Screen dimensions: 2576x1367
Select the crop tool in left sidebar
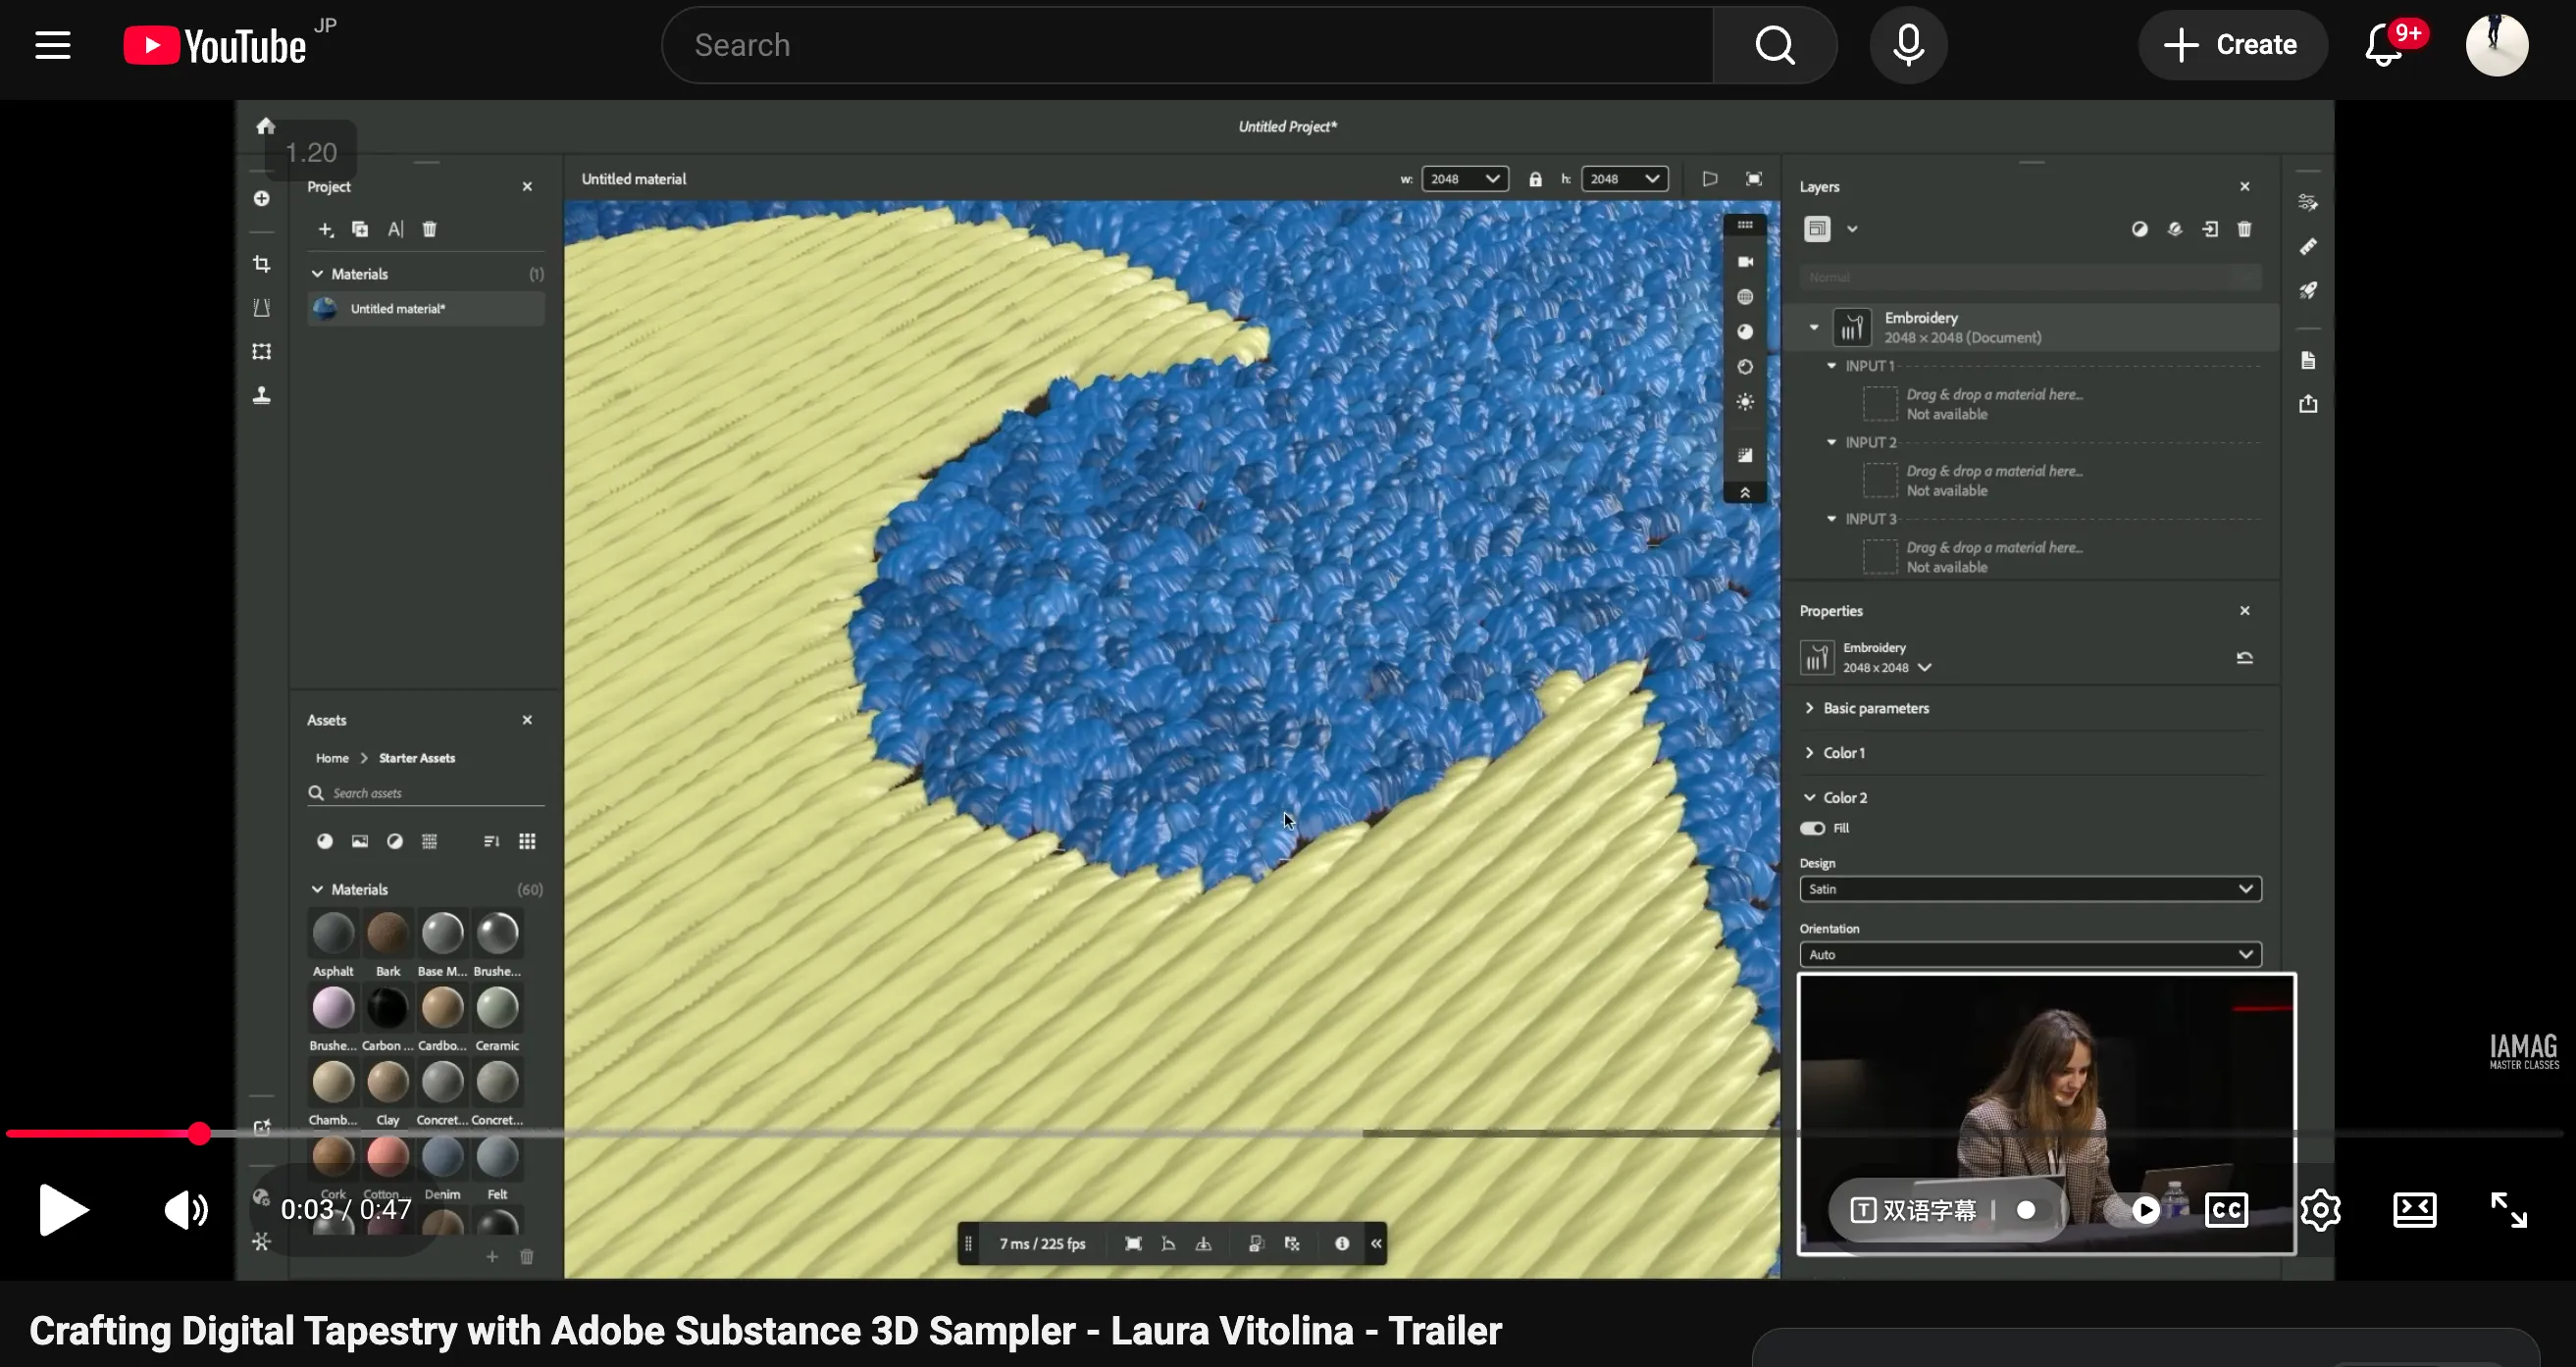[x=262, y=264]
